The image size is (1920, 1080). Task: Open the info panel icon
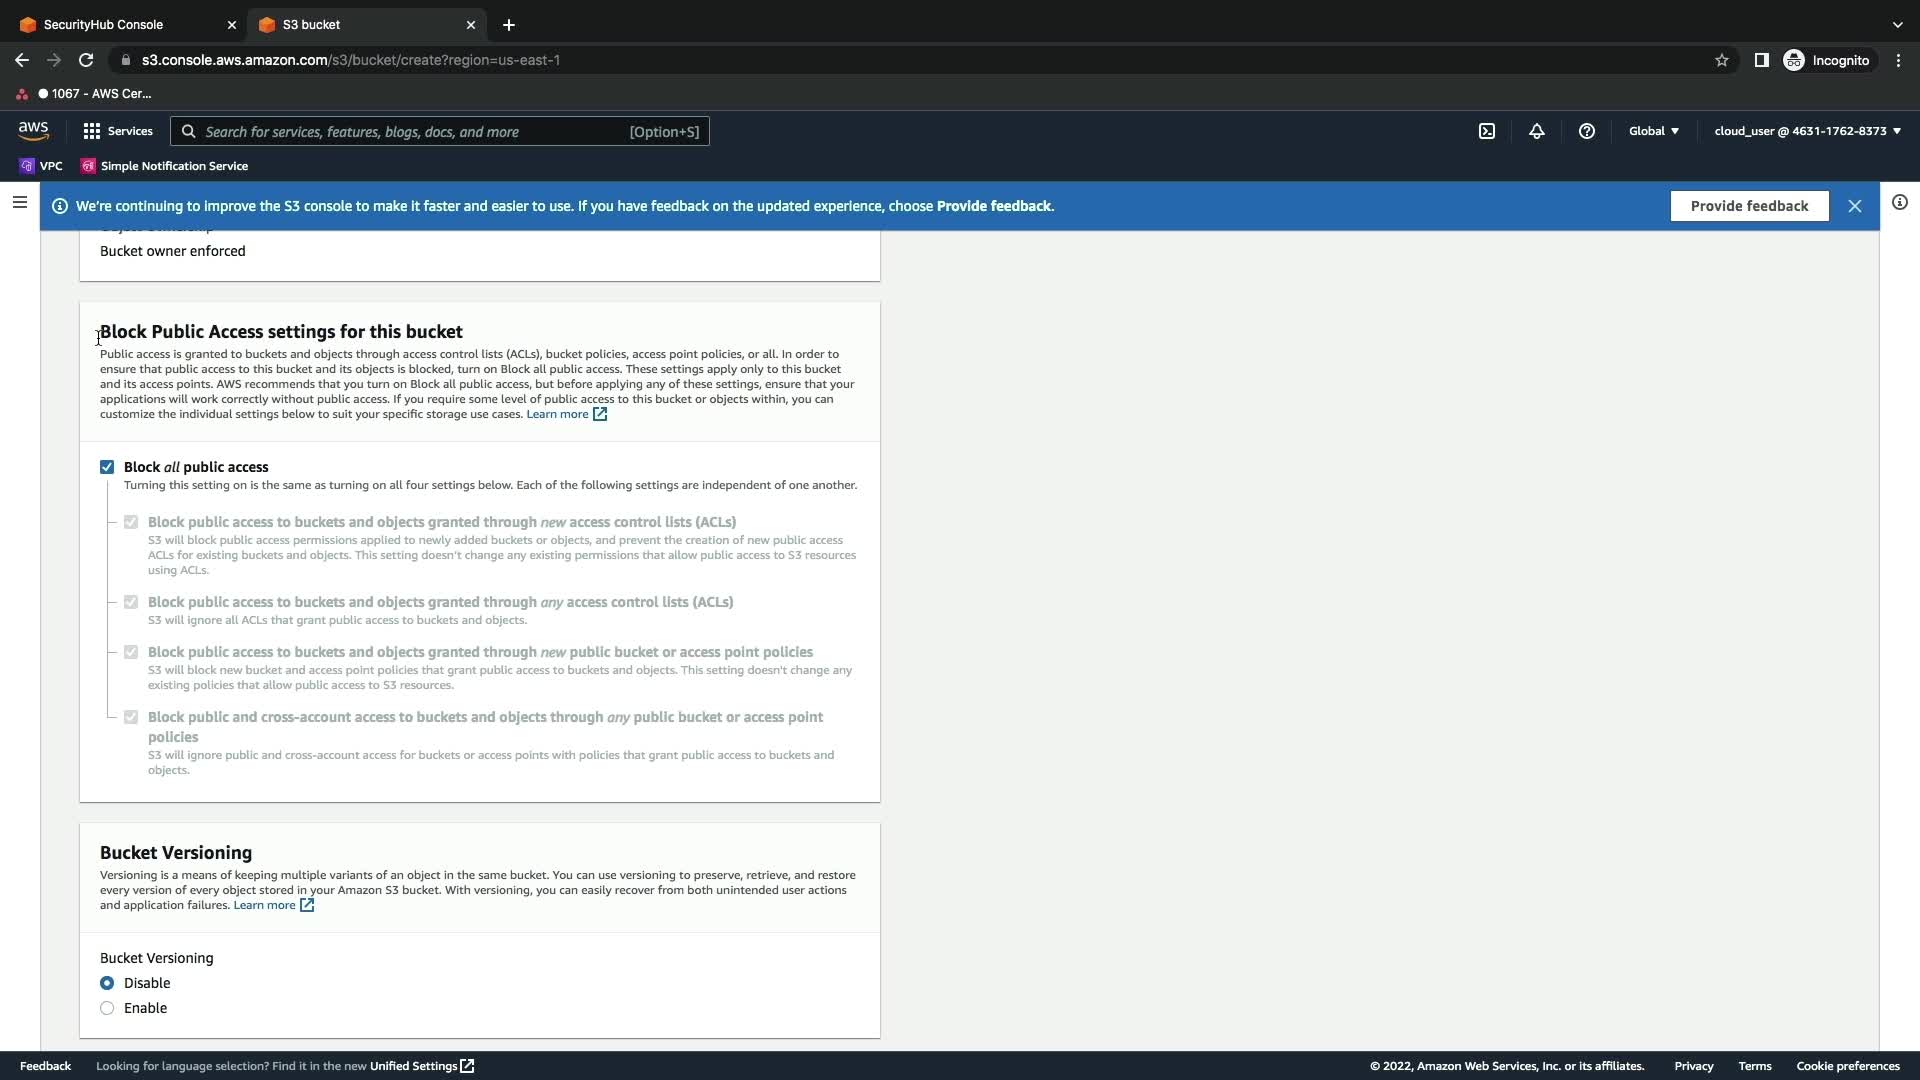1899,202
